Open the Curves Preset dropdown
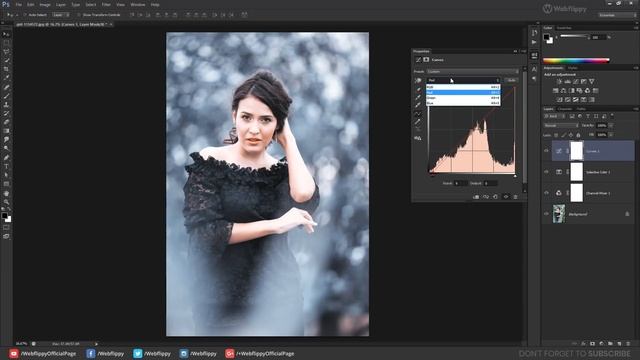Image resolution: width=640 pixels, height=360 pixels. coord(472,71)
